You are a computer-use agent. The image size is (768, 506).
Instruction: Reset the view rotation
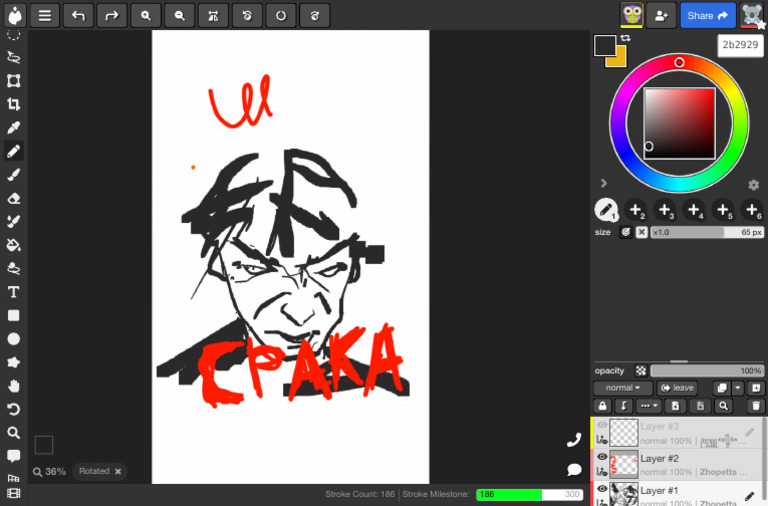281,16
